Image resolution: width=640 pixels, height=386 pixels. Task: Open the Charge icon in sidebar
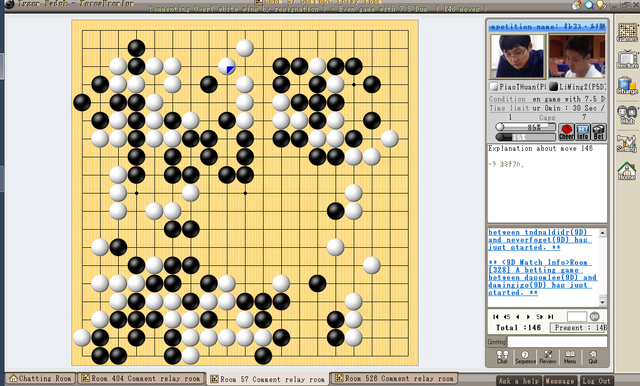[627, 86]
